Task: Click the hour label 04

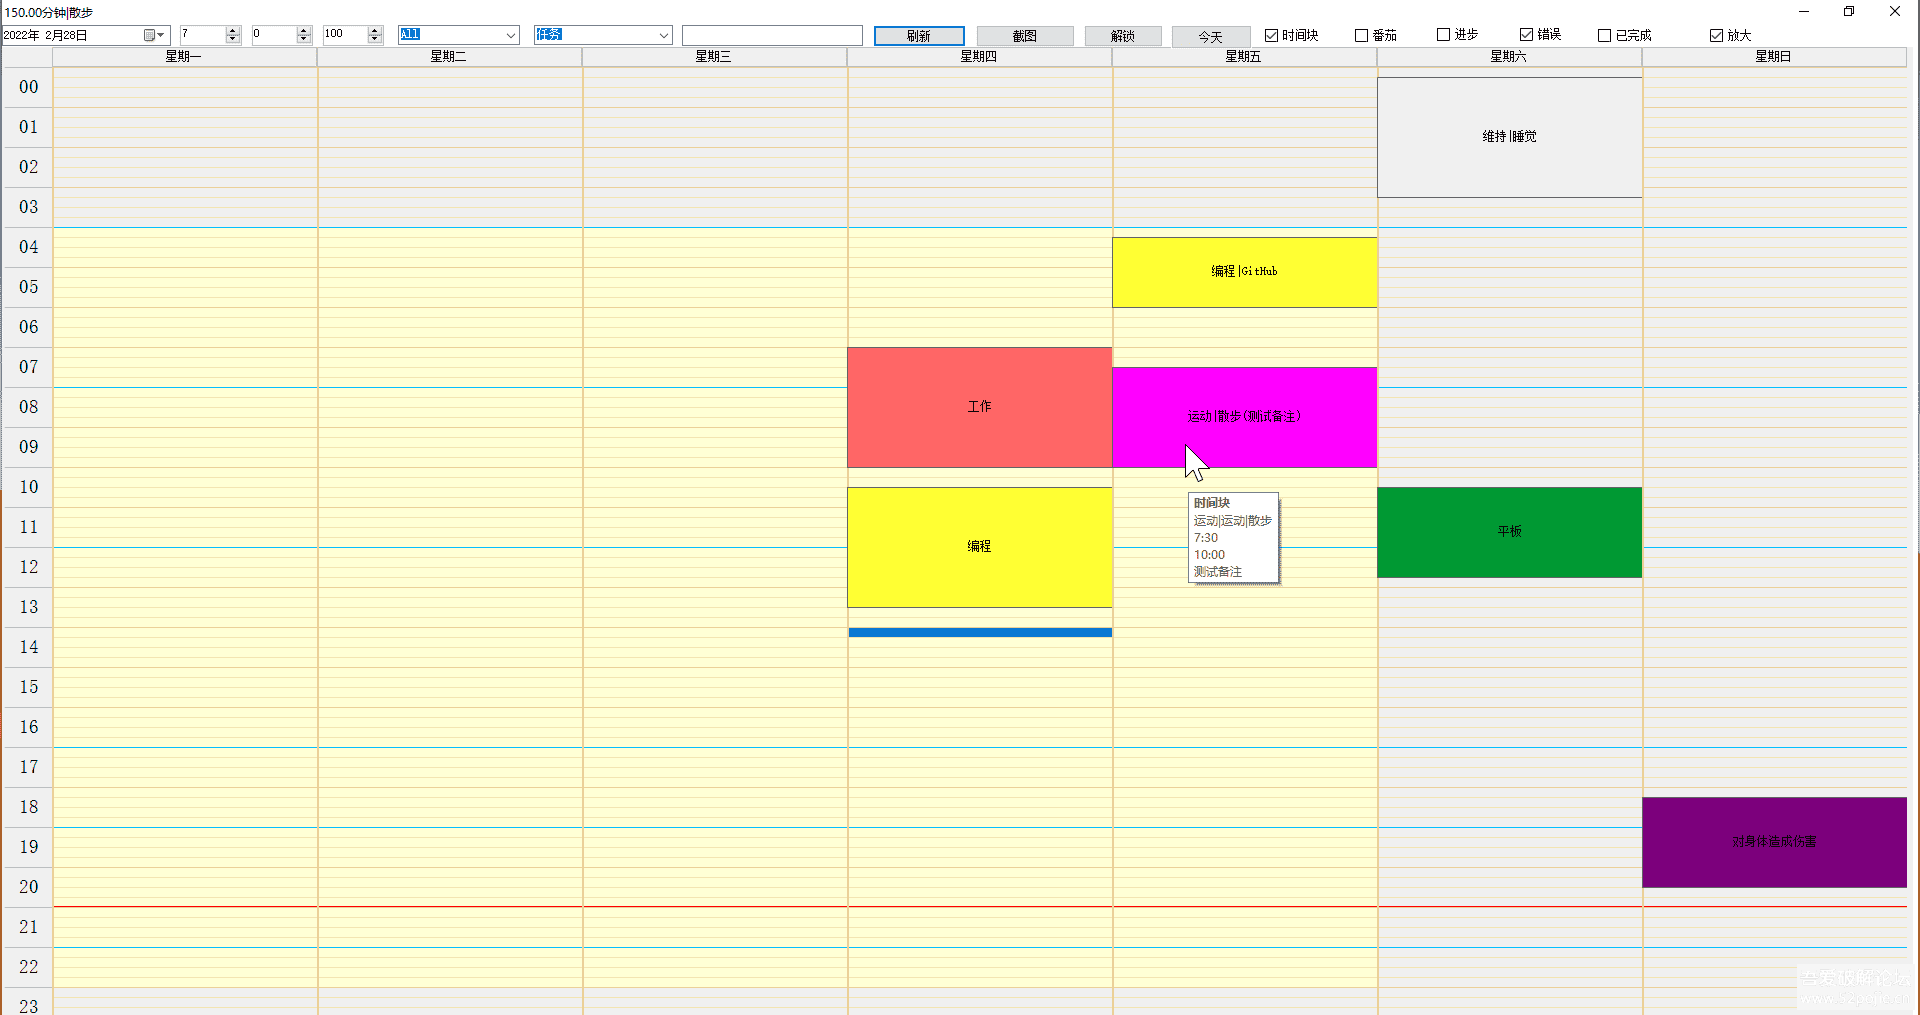Action: pyautogui.click(x=29, y=247)
